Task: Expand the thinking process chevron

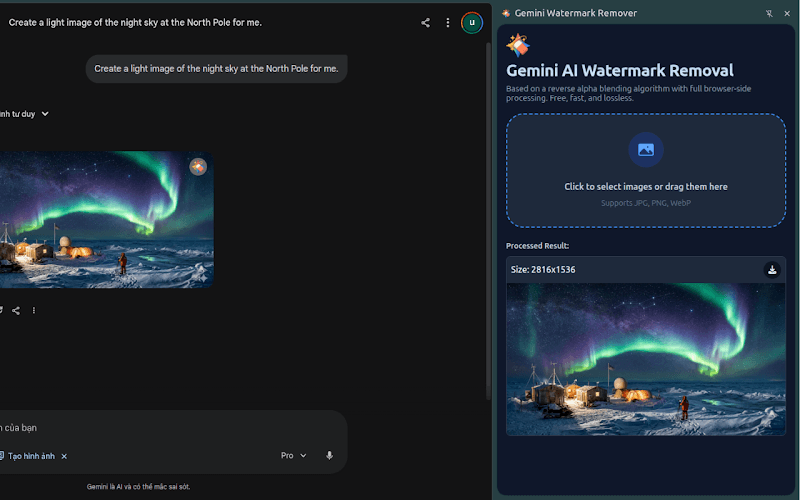Action: tap(45, 114)
